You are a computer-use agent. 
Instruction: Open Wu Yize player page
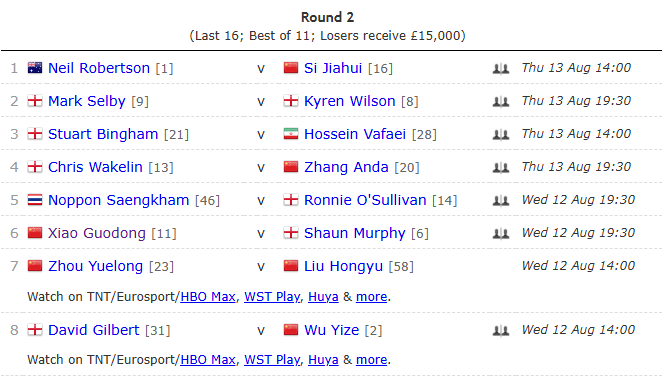point(331,330)
